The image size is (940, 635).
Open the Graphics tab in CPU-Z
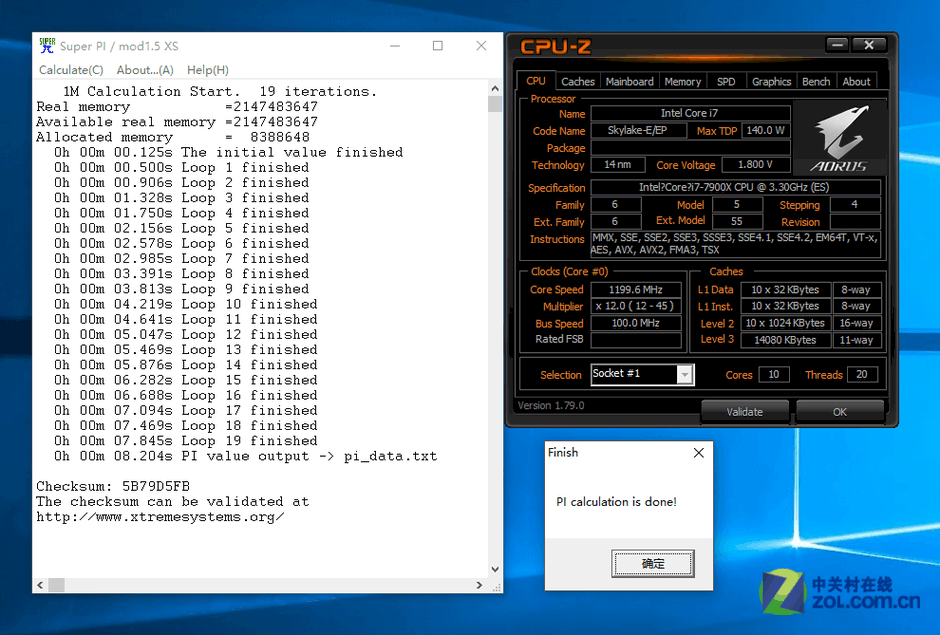pyautogui.click(x=772, y=82)
